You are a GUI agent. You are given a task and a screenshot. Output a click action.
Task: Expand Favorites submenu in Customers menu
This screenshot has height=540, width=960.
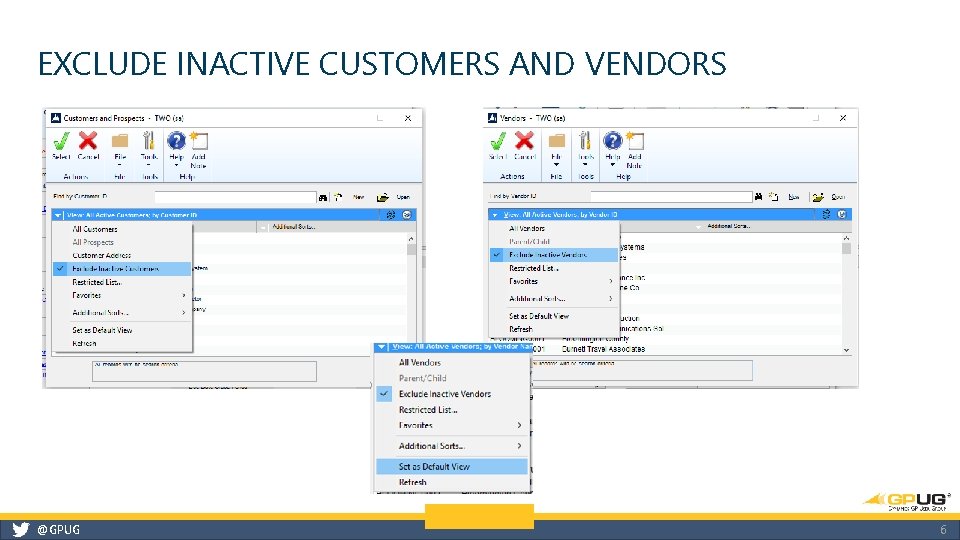[122, 296]
